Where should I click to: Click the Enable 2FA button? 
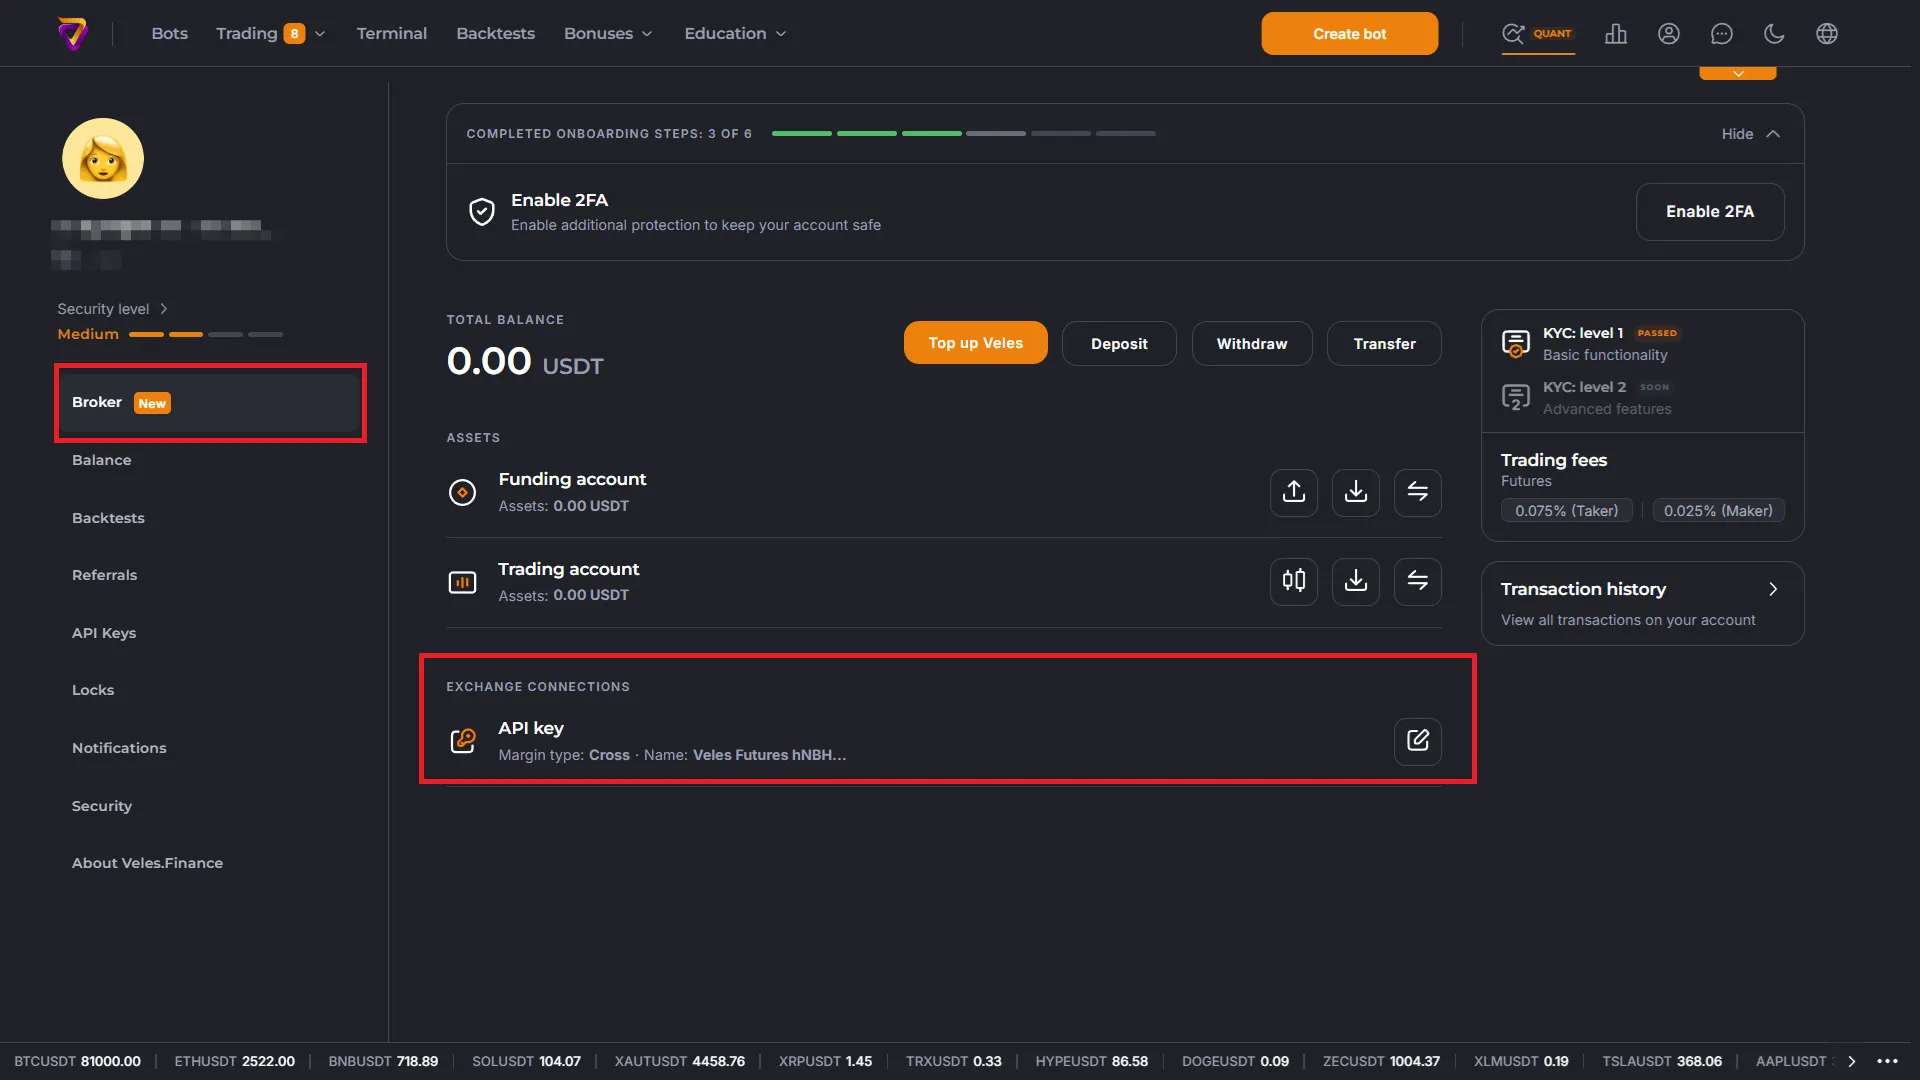click(1709, 212)
